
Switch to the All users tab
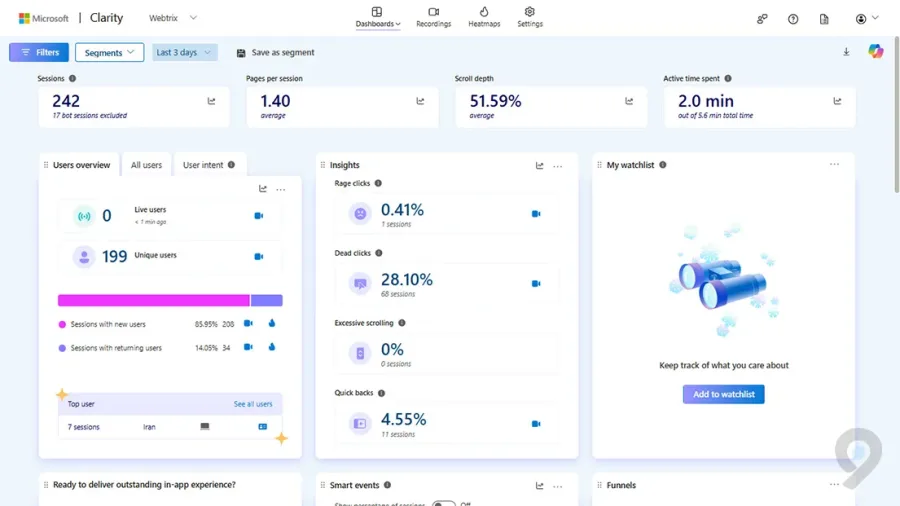146,165
